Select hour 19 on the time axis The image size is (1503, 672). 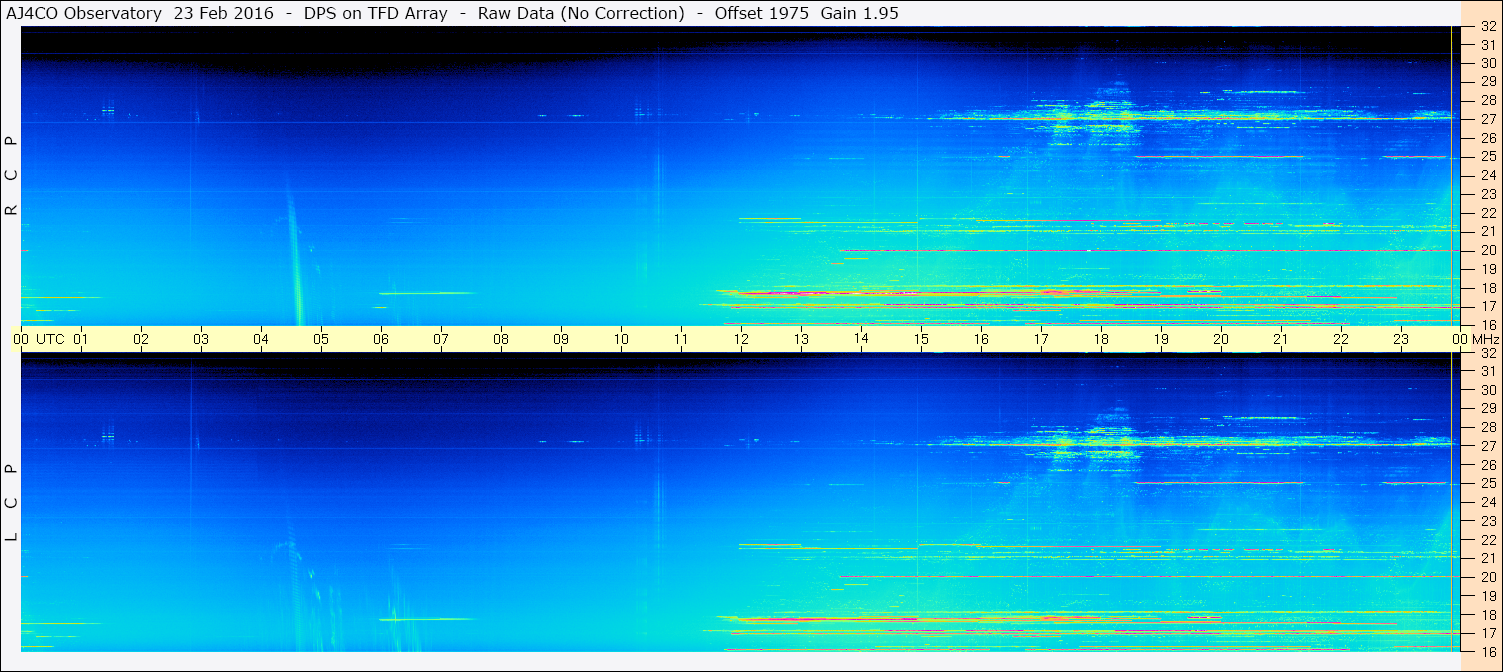click(1161, 339)
